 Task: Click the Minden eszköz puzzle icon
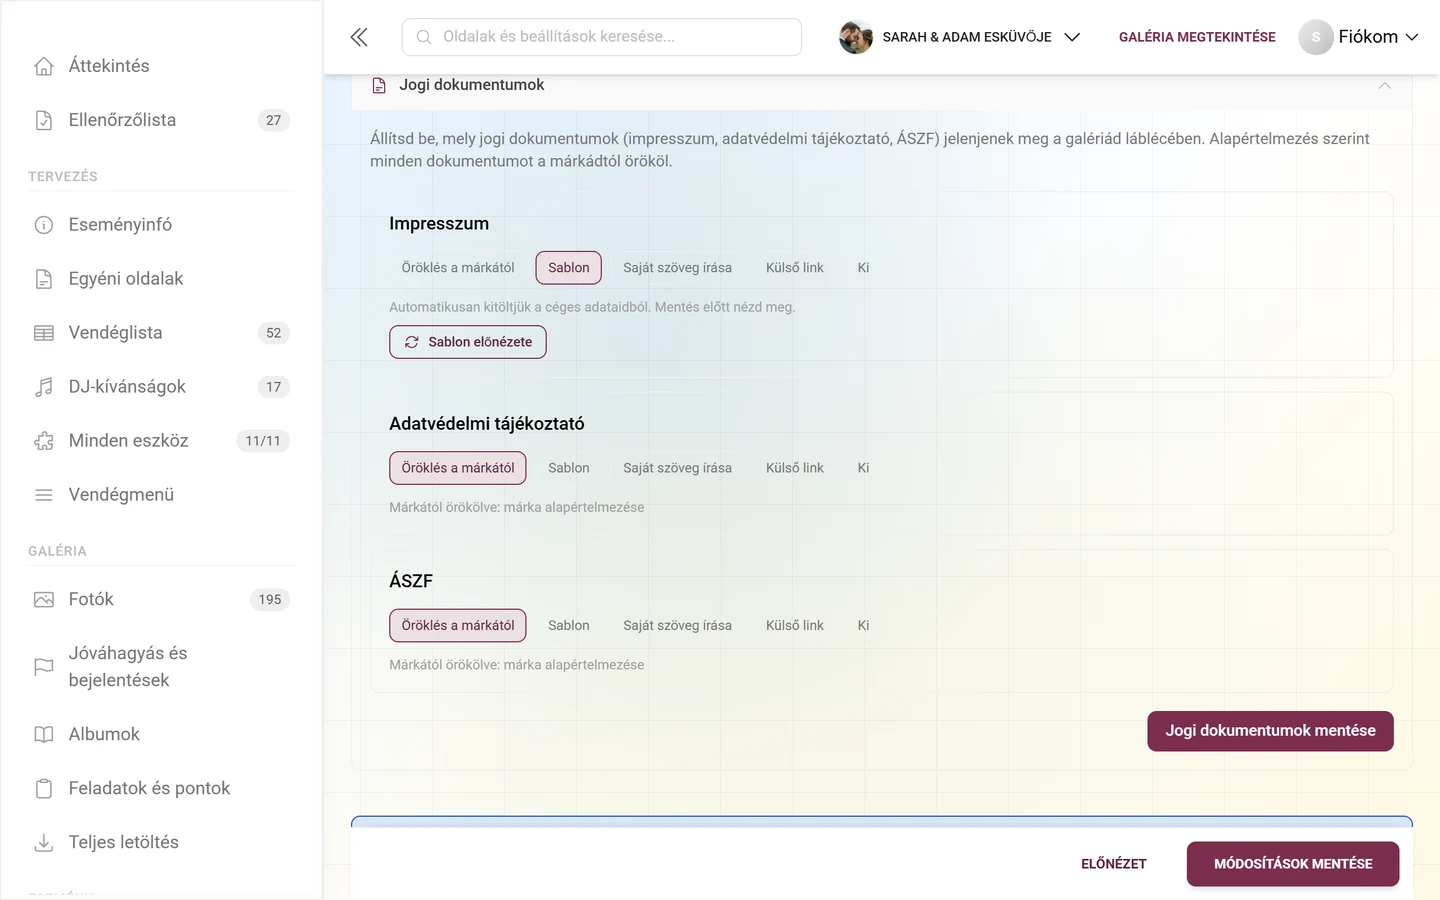point(44,441)
